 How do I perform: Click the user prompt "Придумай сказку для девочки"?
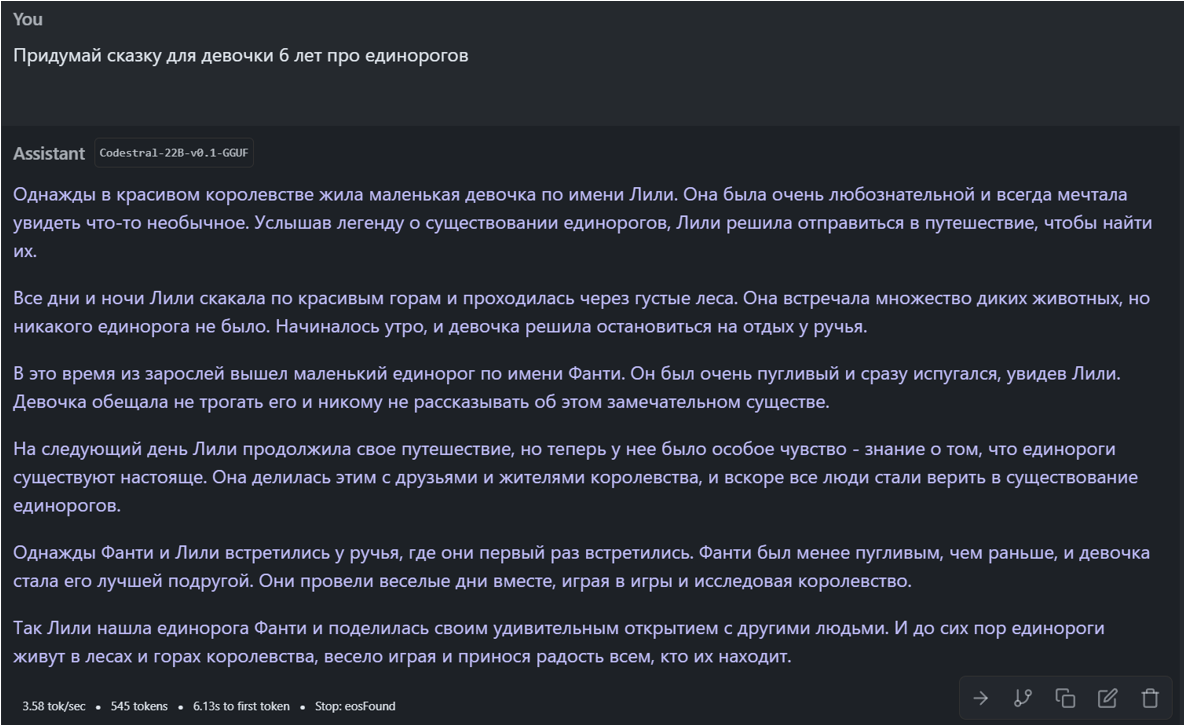(x=241, y=55)
